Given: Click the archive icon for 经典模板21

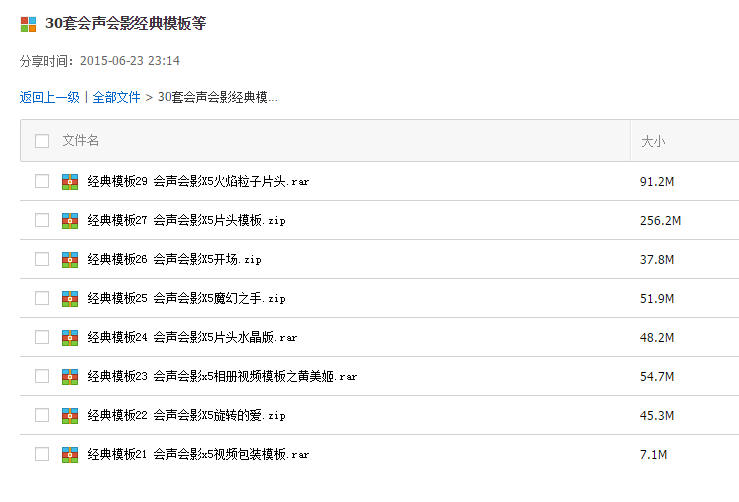Looking at the screenshot, I should (70, 455).
